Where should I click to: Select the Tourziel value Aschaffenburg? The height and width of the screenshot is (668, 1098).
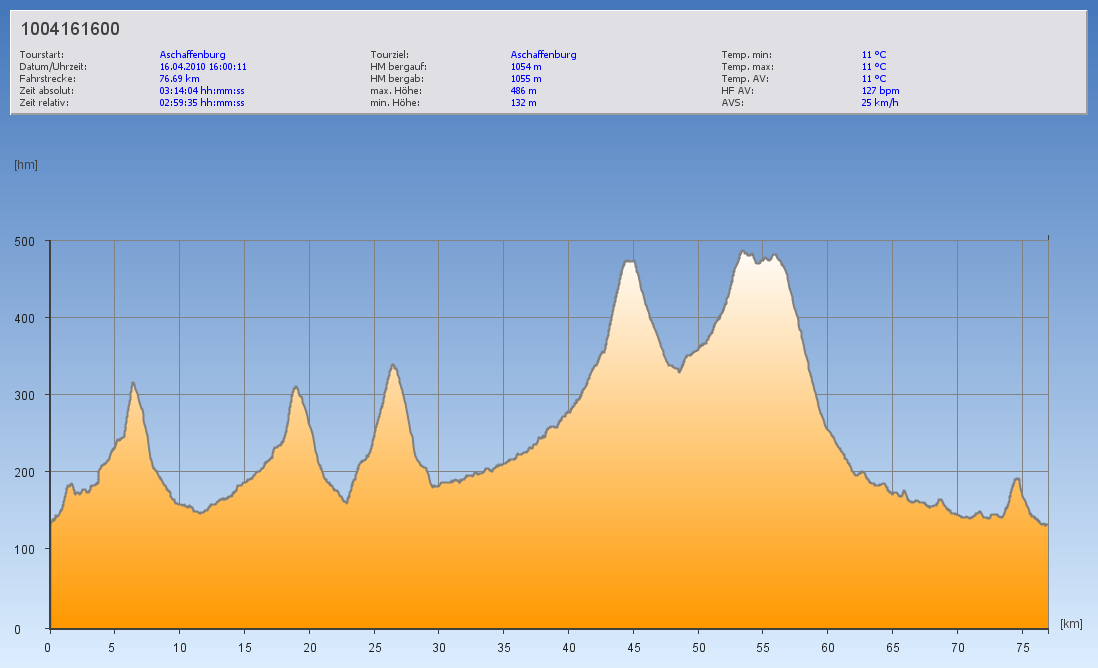point(543,55)
